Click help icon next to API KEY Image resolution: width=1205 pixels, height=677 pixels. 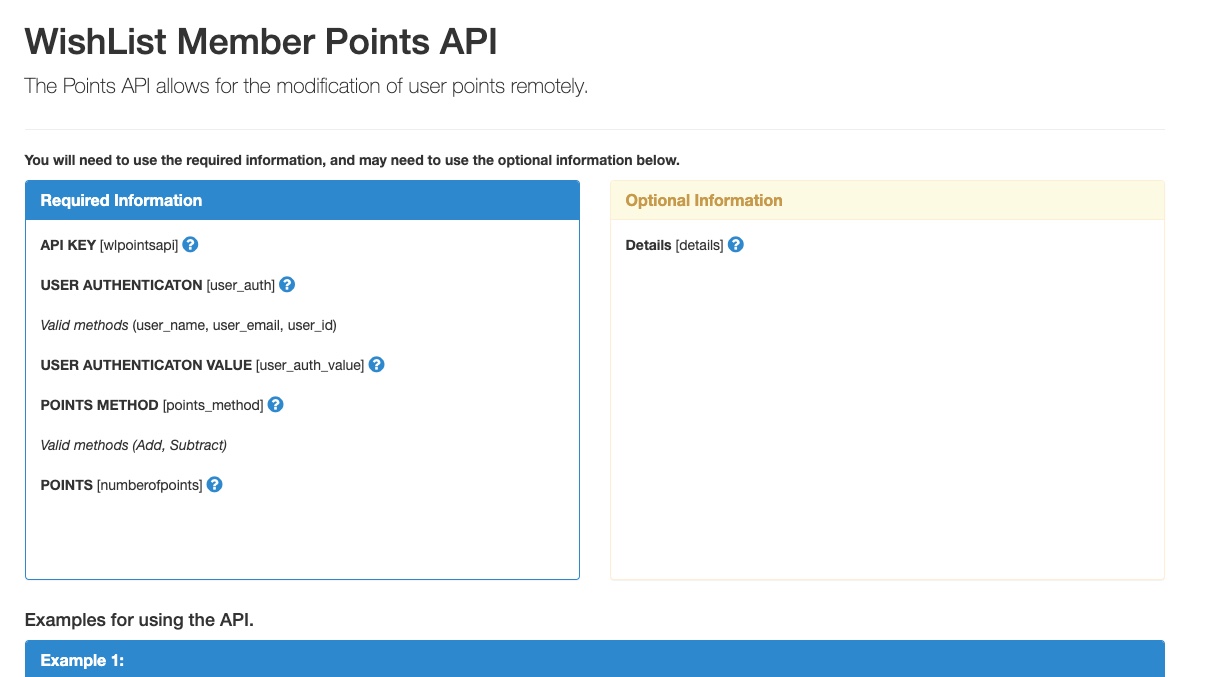(190, 244)
